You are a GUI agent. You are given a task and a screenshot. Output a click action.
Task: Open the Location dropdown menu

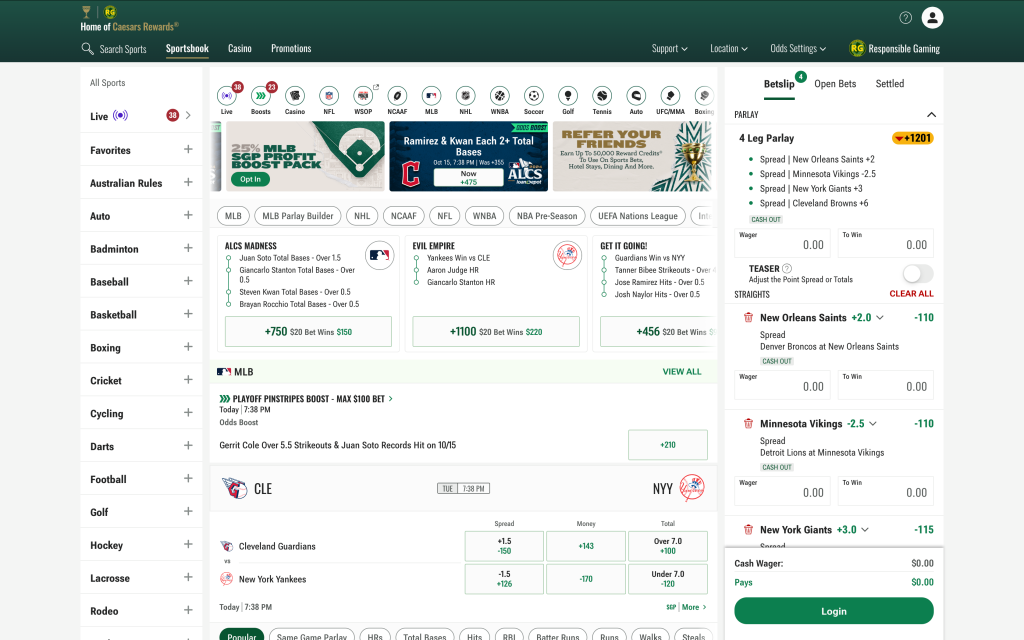coord(730,48)
